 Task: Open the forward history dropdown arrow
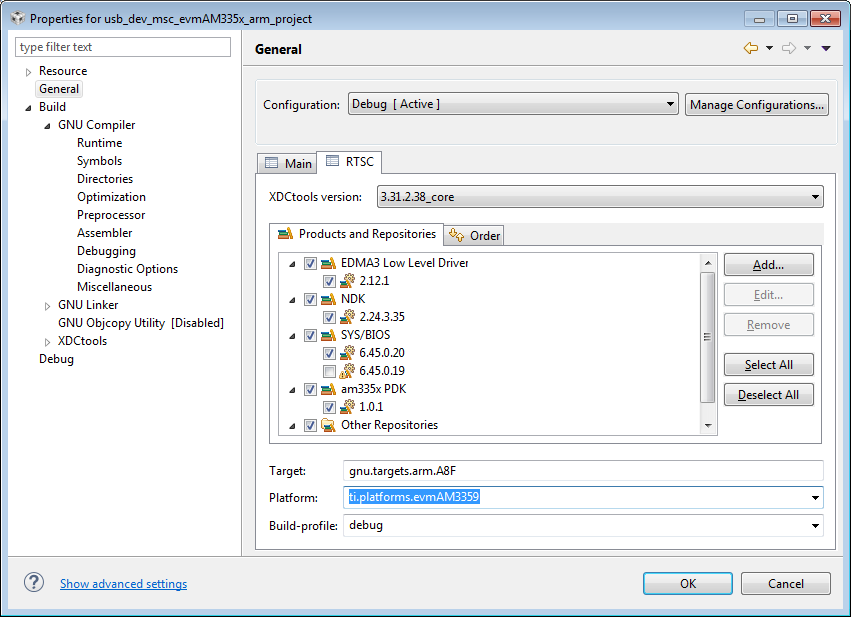click(x=808, y=48)
